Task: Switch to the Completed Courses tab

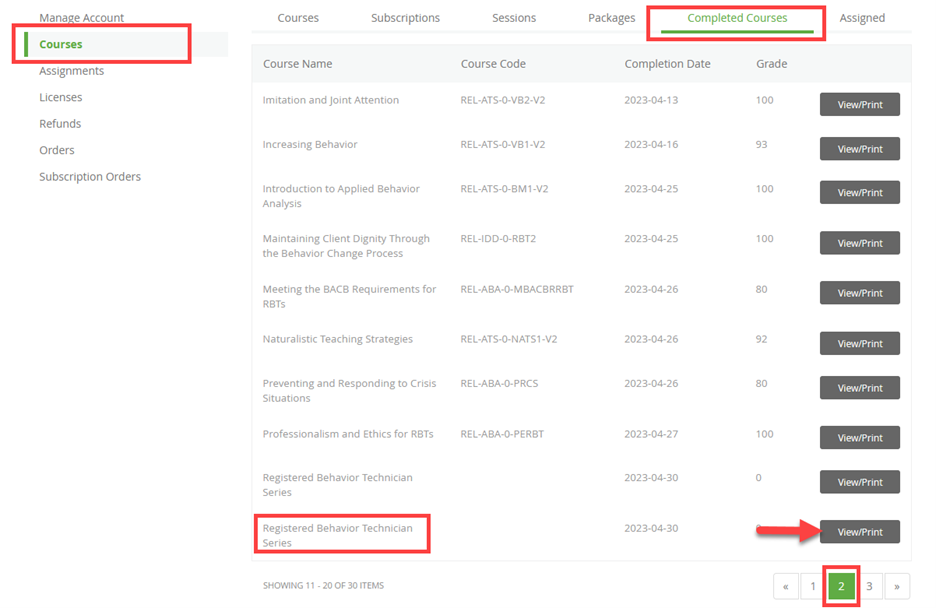Action: click(737, 18)
